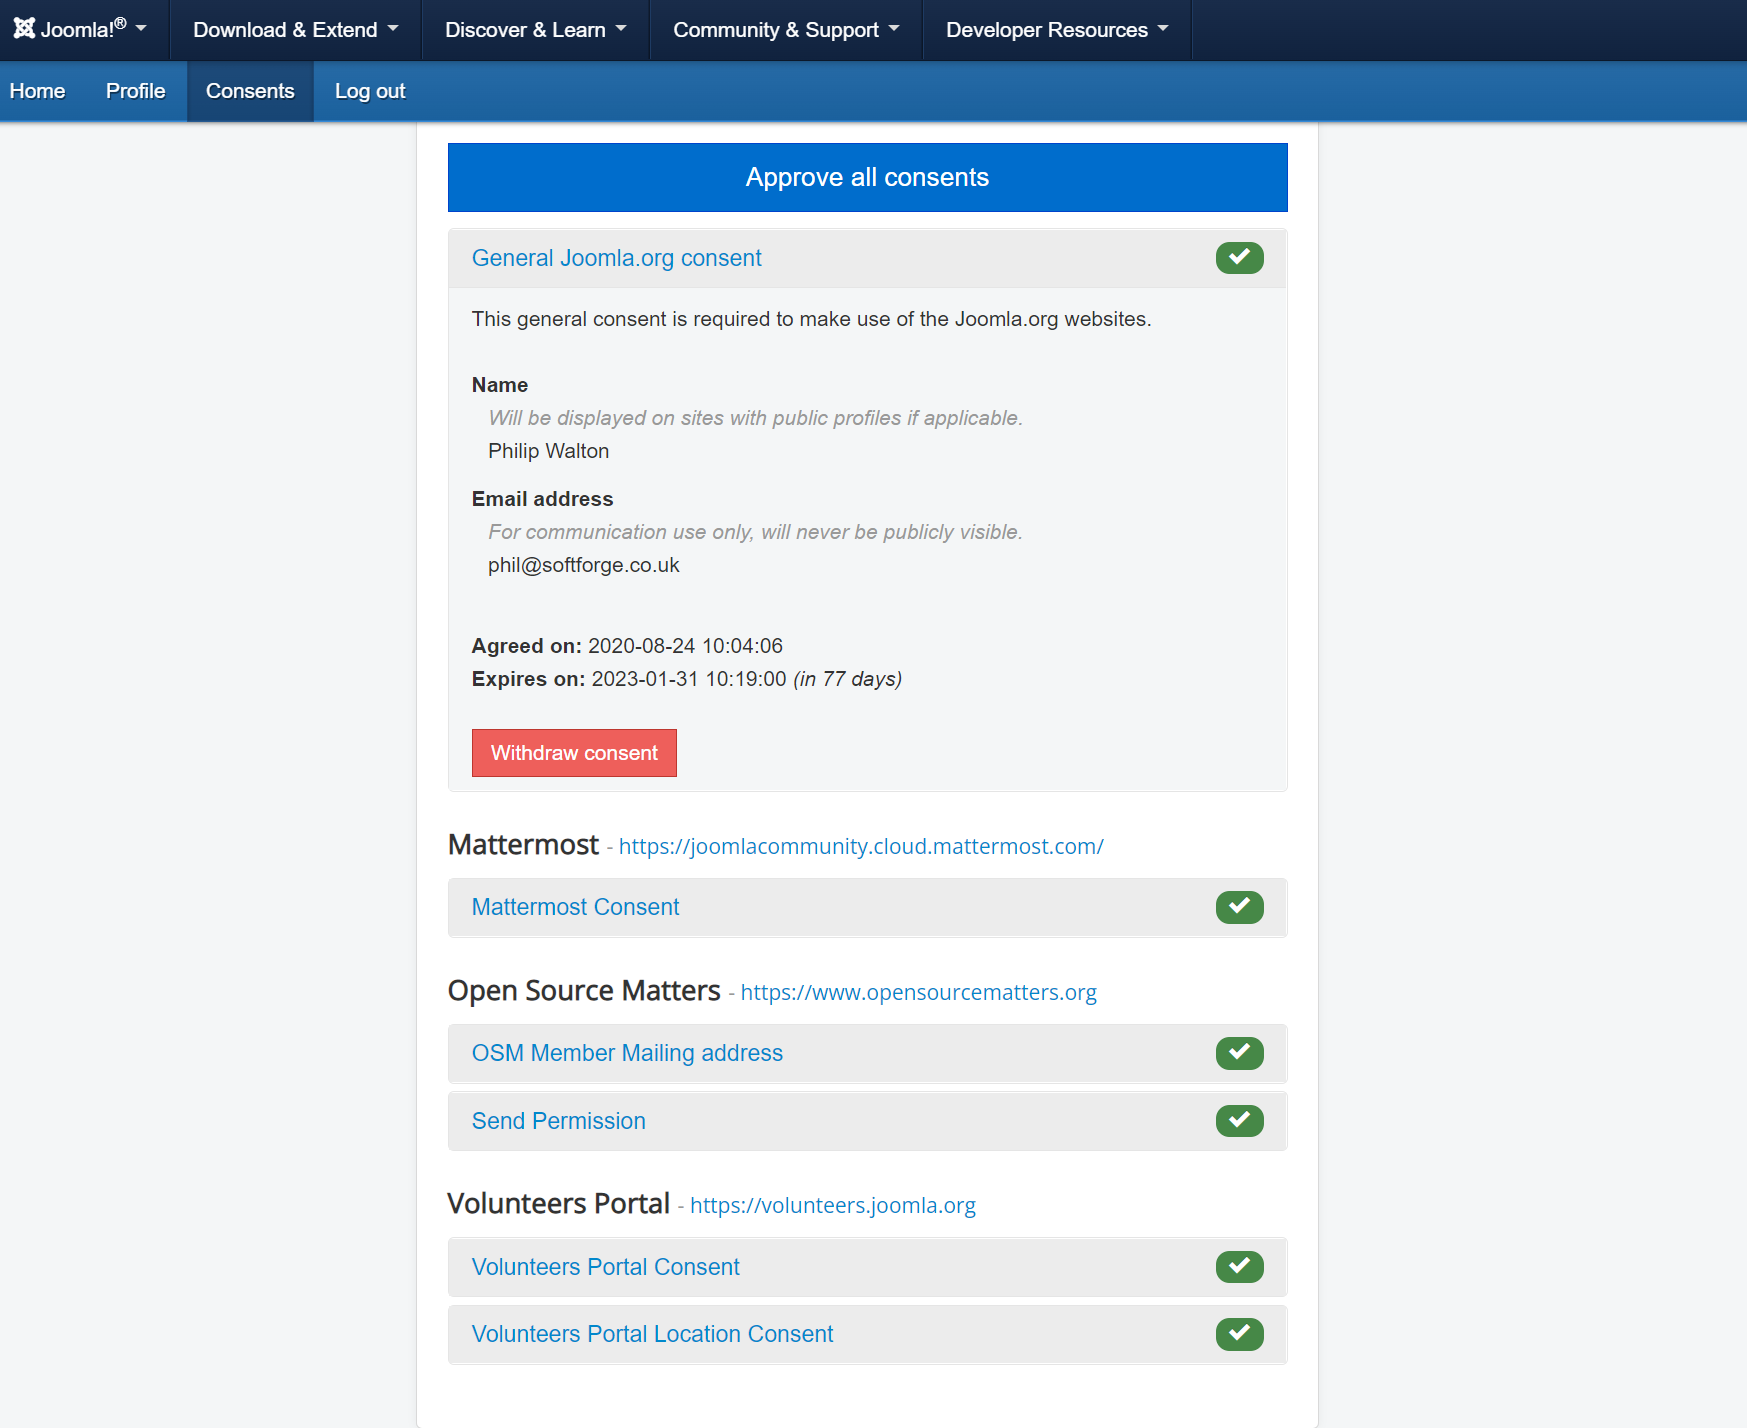Go to the Home tab
Image resolution: width=1747 pixels, height=1428 pixels.
[x=38, y=91]
